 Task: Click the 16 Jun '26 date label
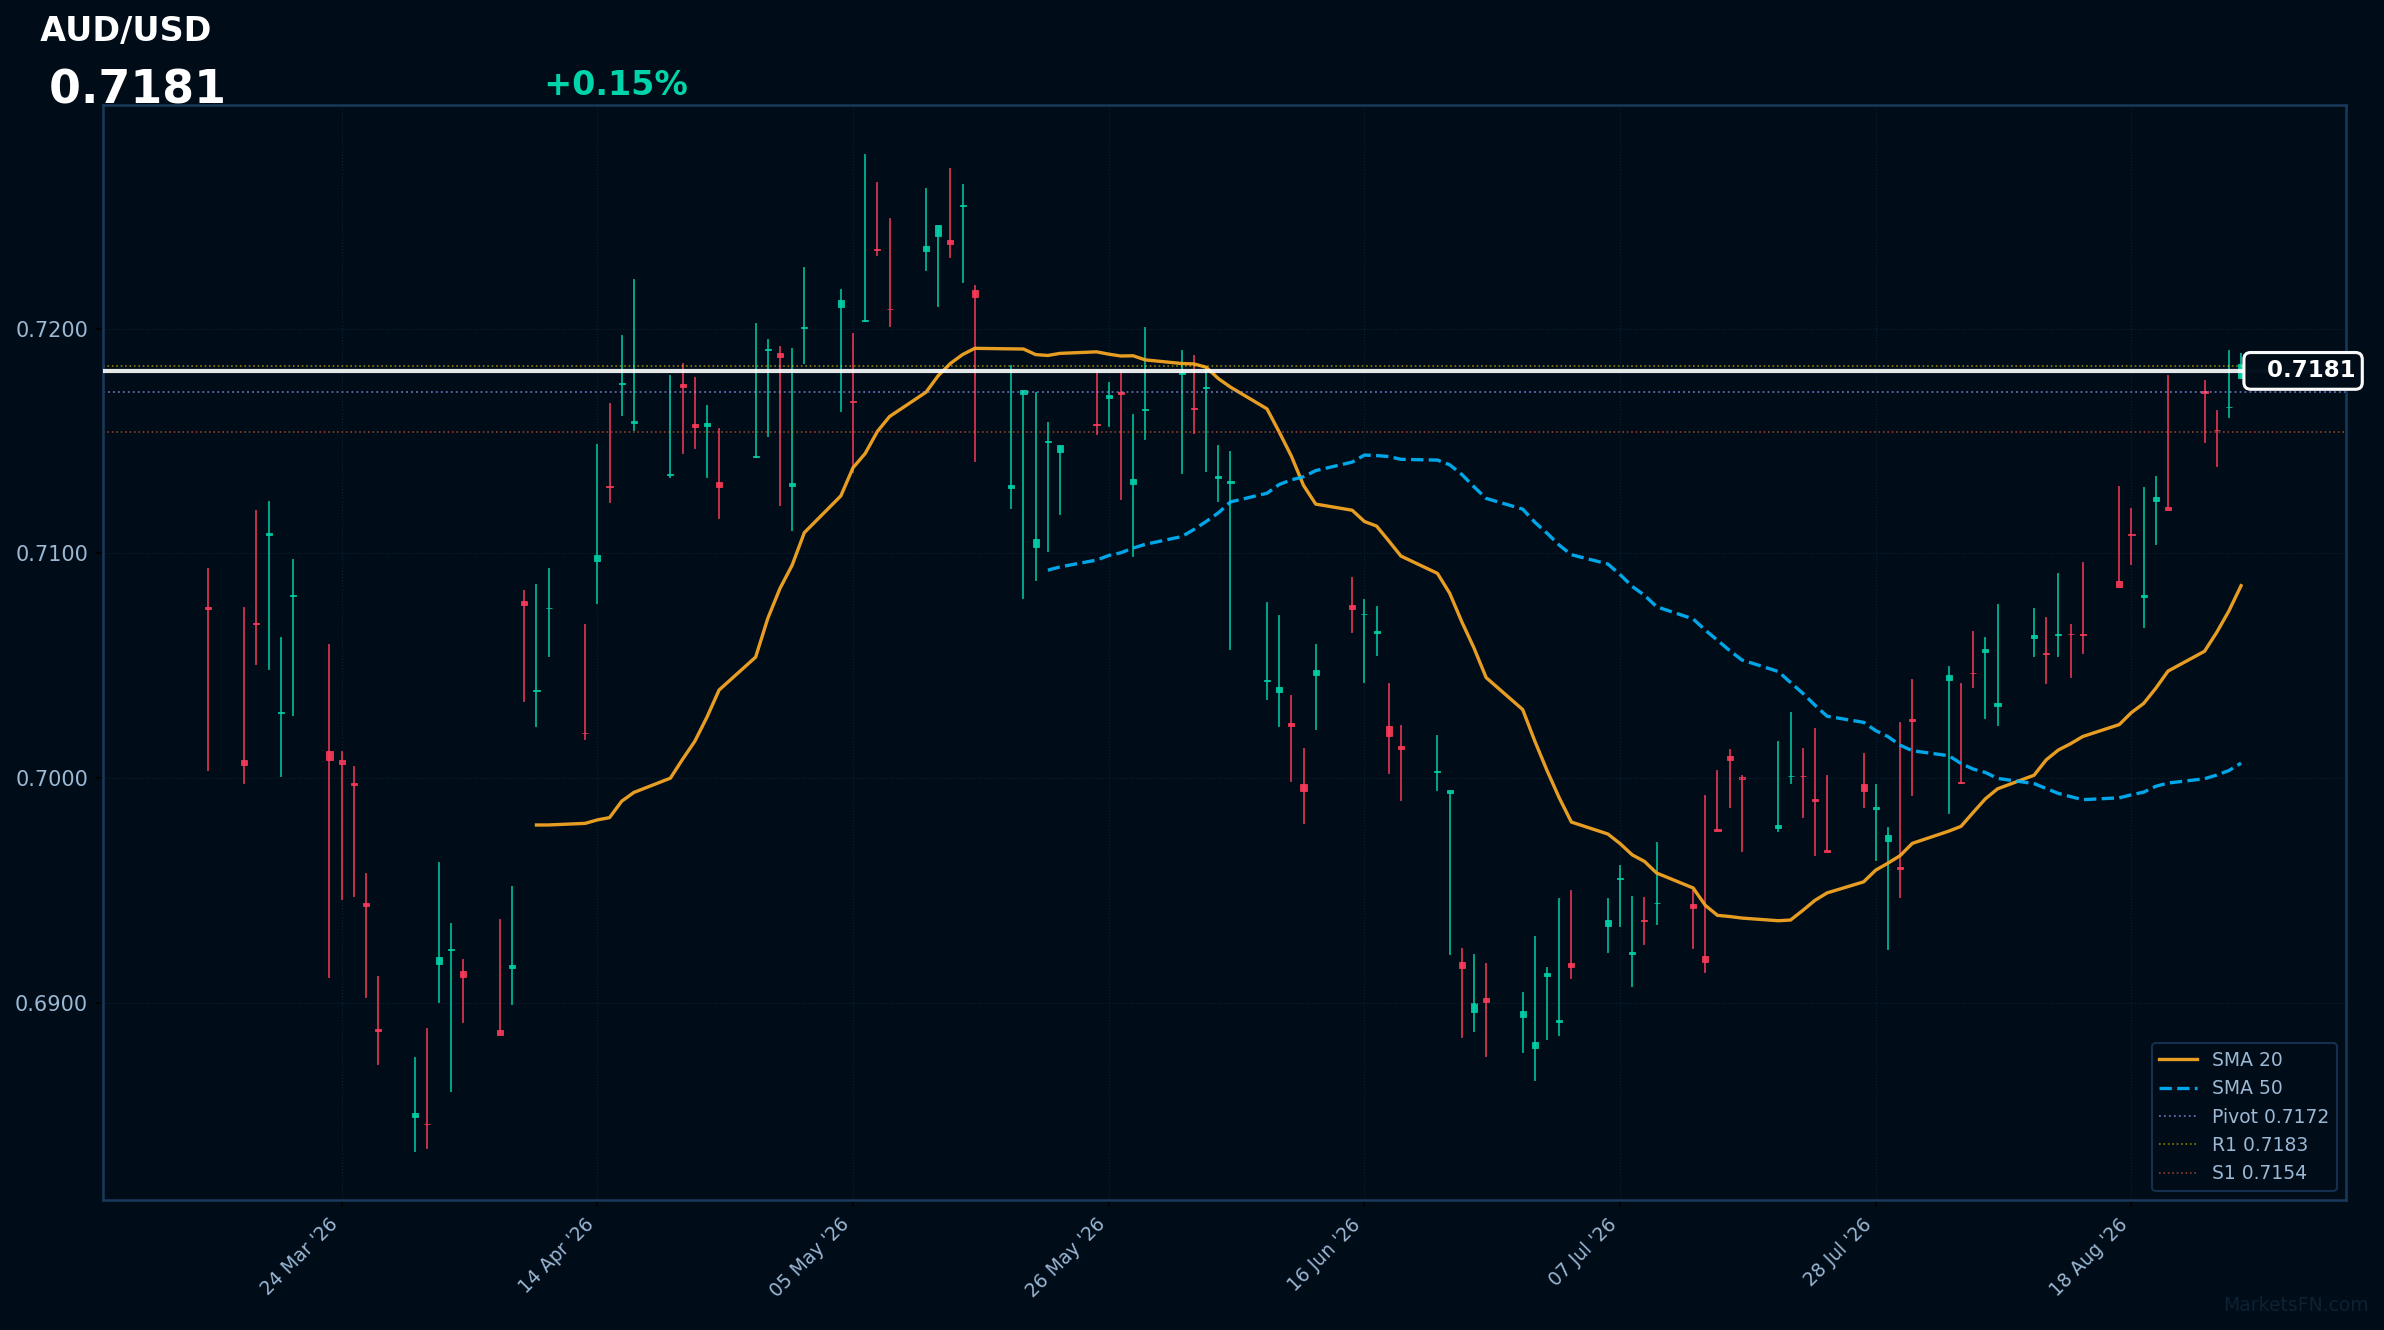(1322, 1256)
